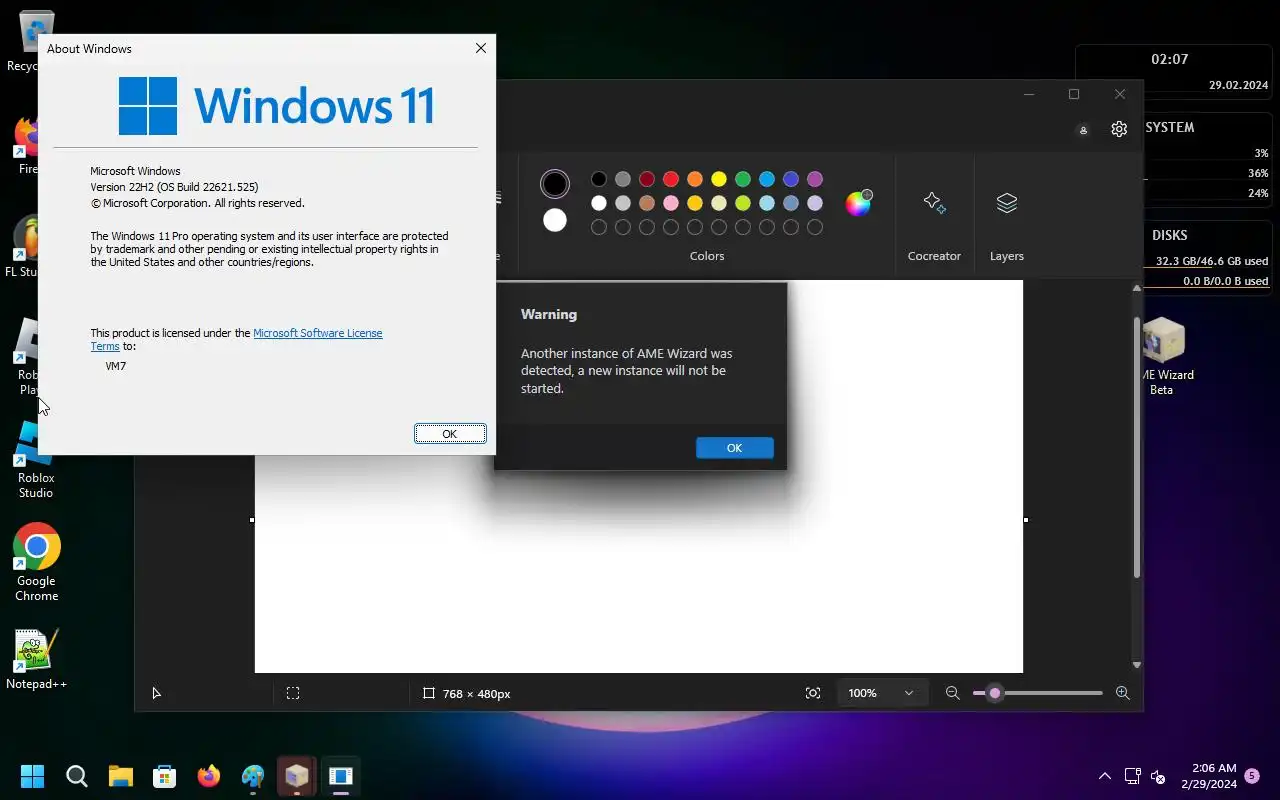
Task: Pick the yellow palette color
Action: pyautogui.click(x=719, y=179)
